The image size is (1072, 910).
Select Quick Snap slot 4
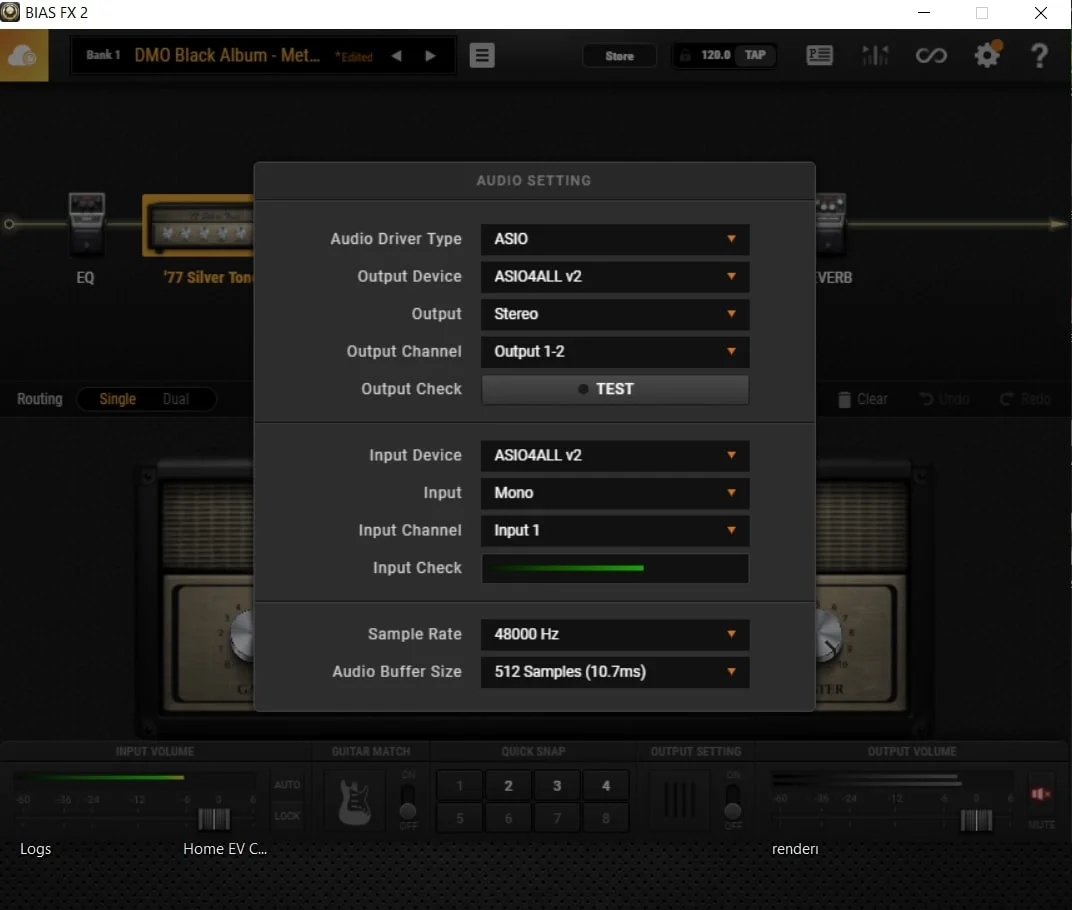tap(605, 786)
